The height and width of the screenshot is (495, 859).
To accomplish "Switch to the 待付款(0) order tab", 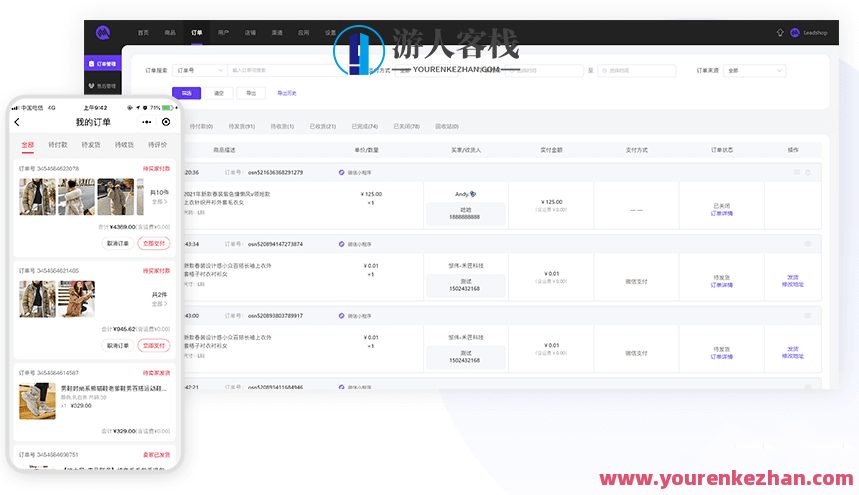I will coord(201,126).
